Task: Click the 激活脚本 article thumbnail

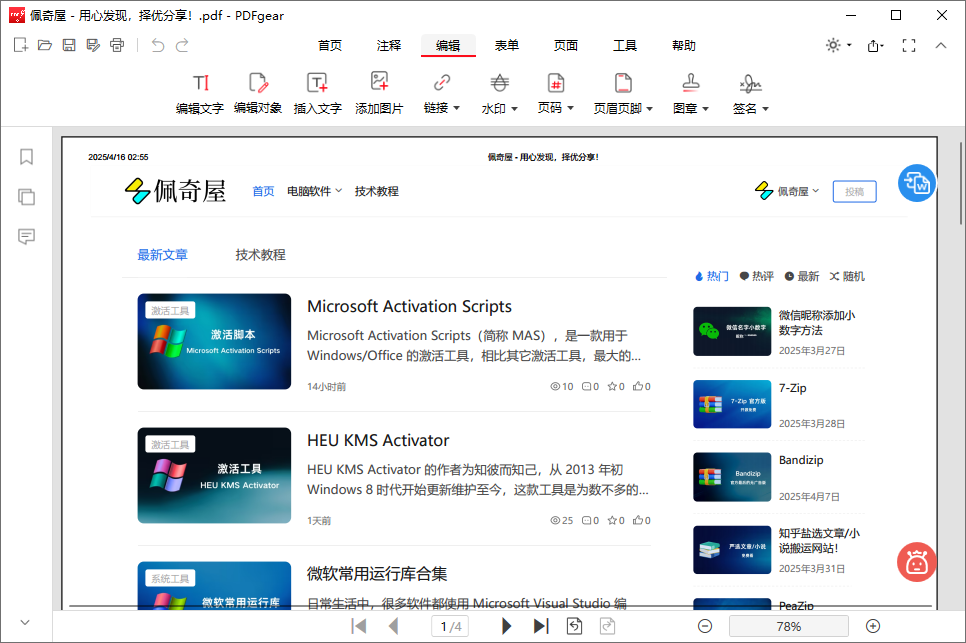Action: point(214,341)
